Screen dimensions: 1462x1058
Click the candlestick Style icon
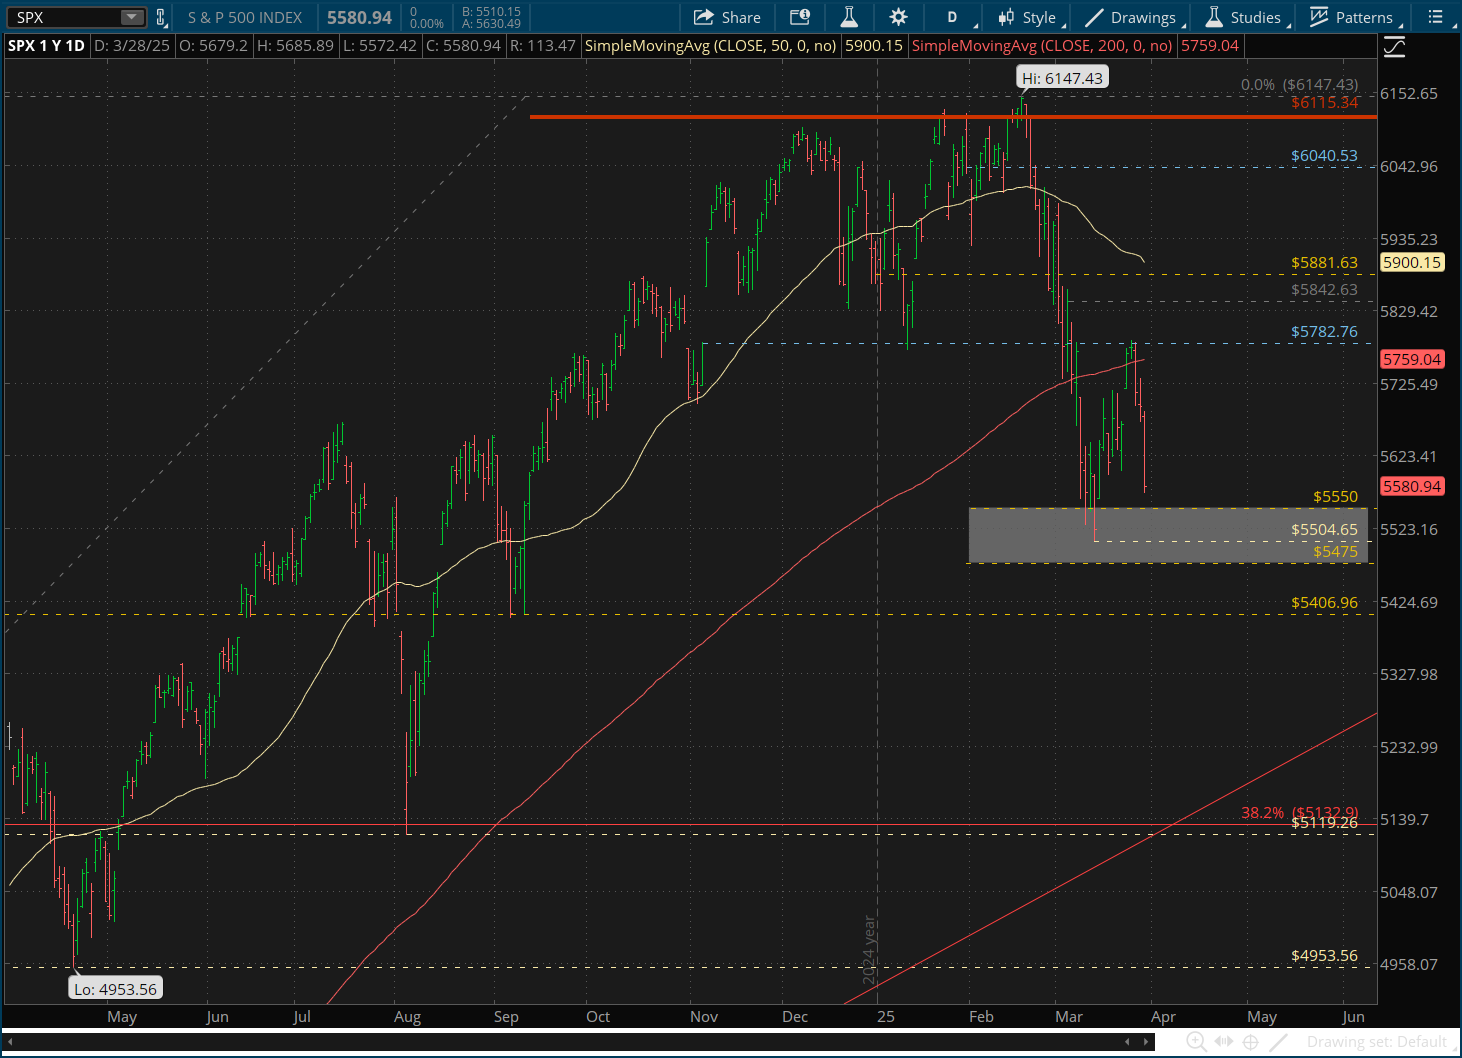click(x=1006, y=17)
